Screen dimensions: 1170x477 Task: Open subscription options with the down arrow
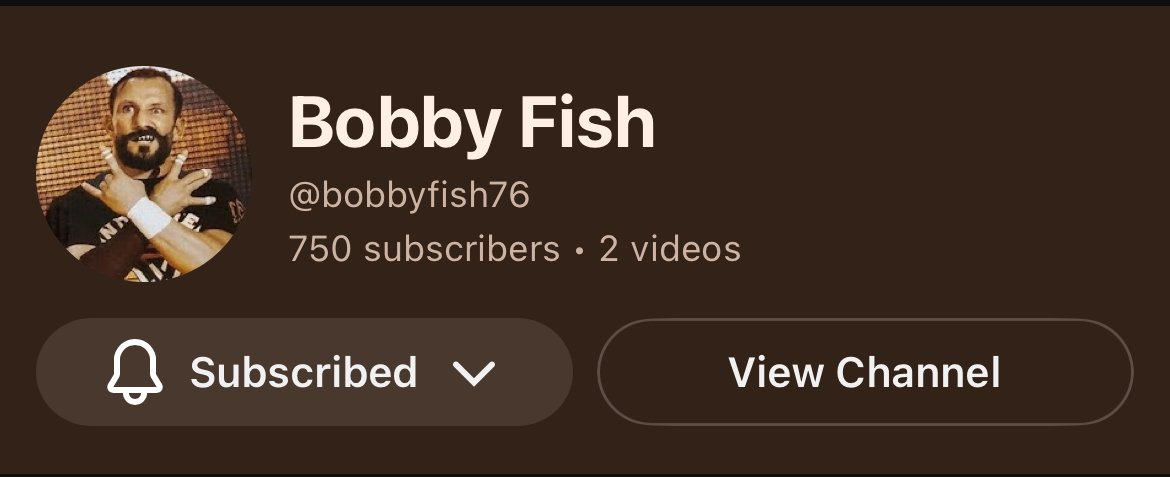point(474,372)
